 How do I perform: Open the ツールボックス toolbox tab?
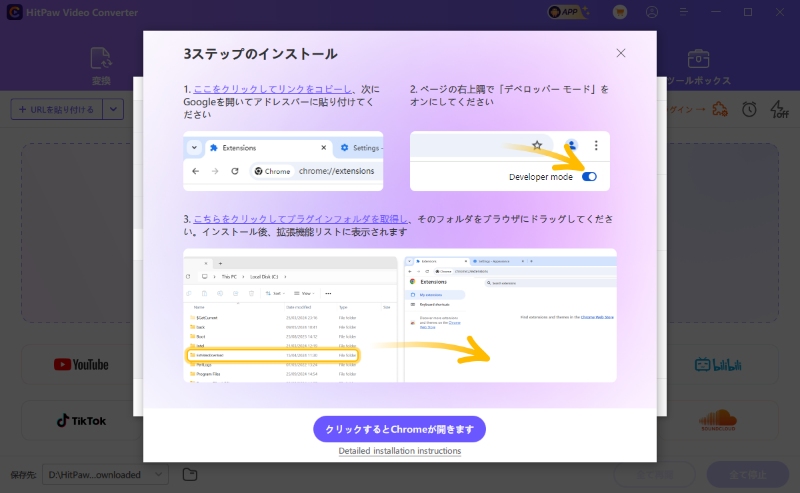(x=698, y=68)
